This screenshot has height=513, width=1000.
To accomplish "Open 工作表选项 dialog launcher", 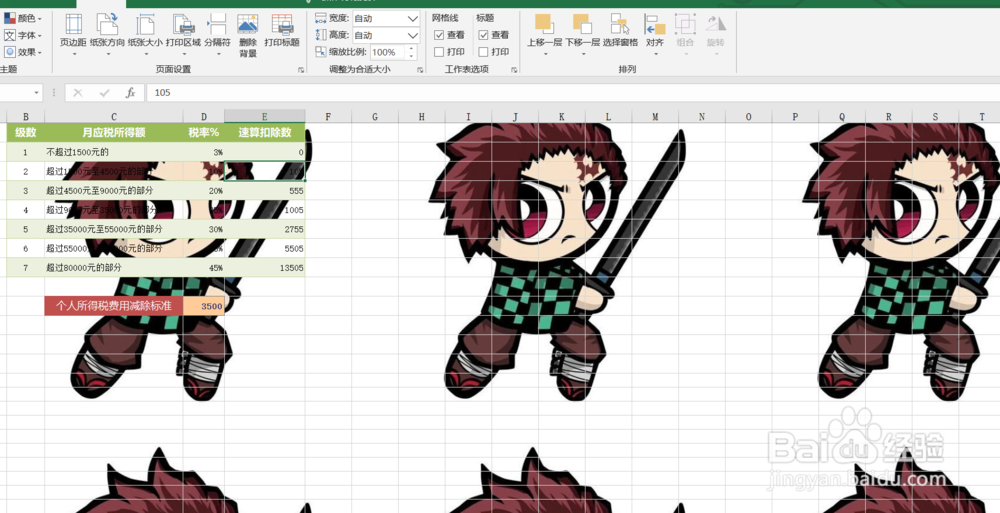I will [x=514, y=70].
